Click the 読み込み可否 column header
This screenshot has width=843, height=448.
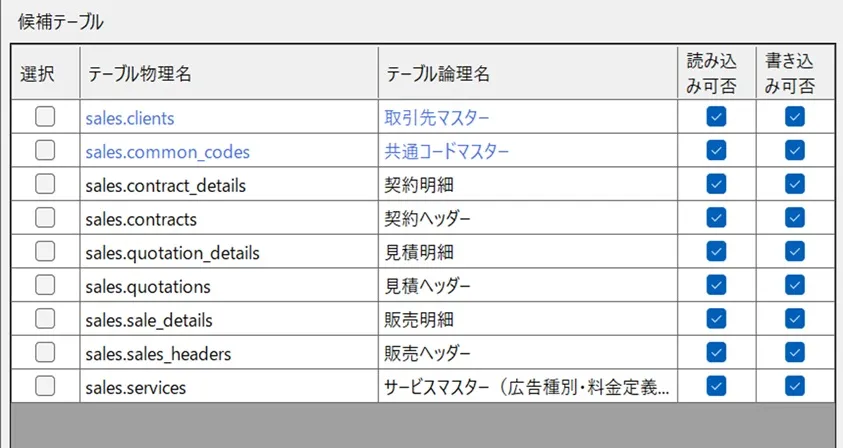tap(717, 73)
